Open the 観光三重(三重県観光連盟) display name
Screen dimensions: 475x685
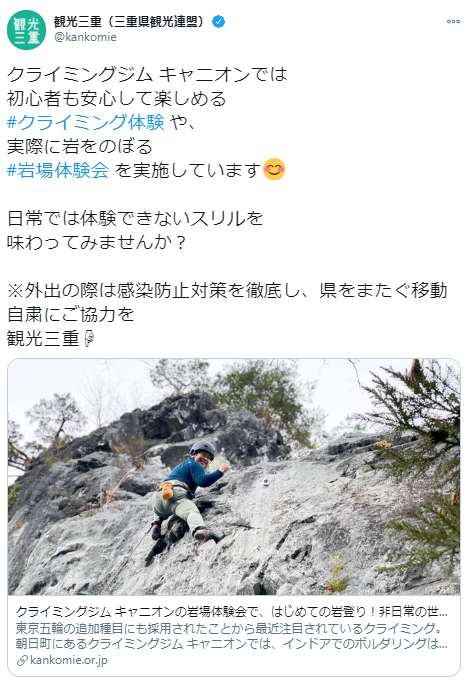tap(129, 21)
